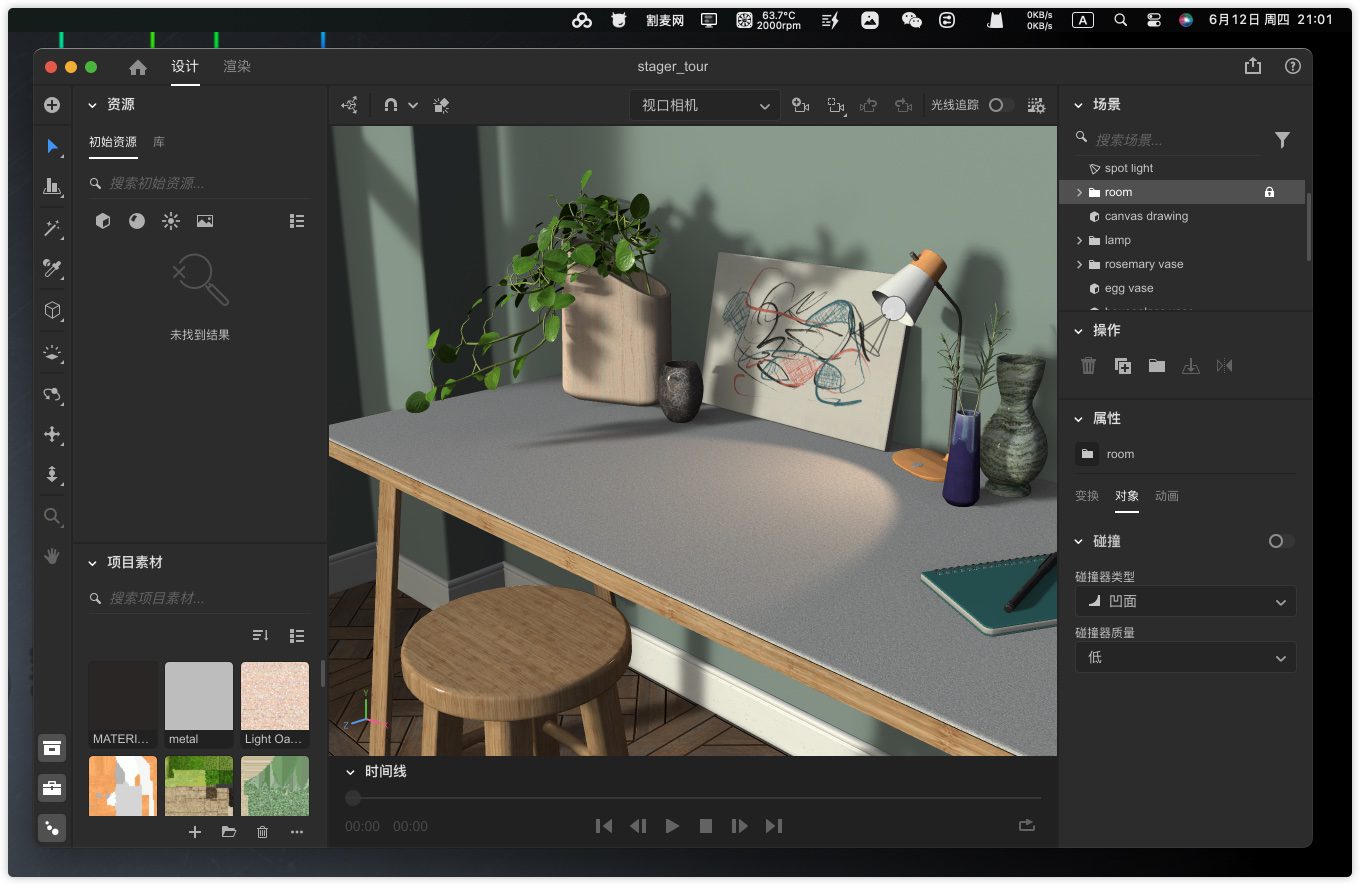Unlock the room layer lock icon

(x=1269, y=192)
